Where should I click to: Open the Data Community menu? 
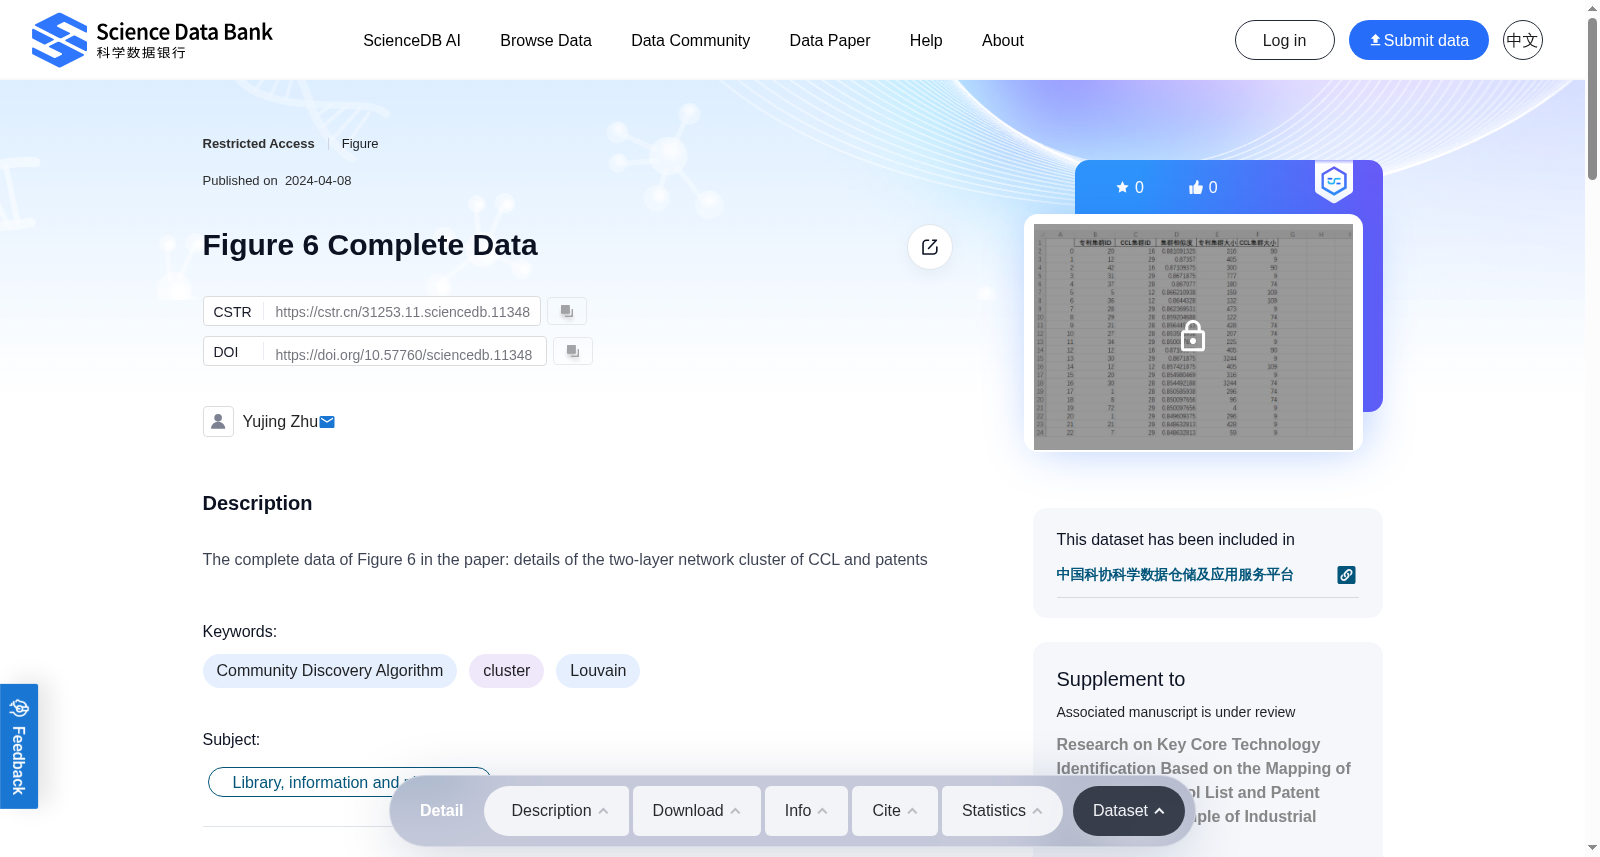point(690,40)
